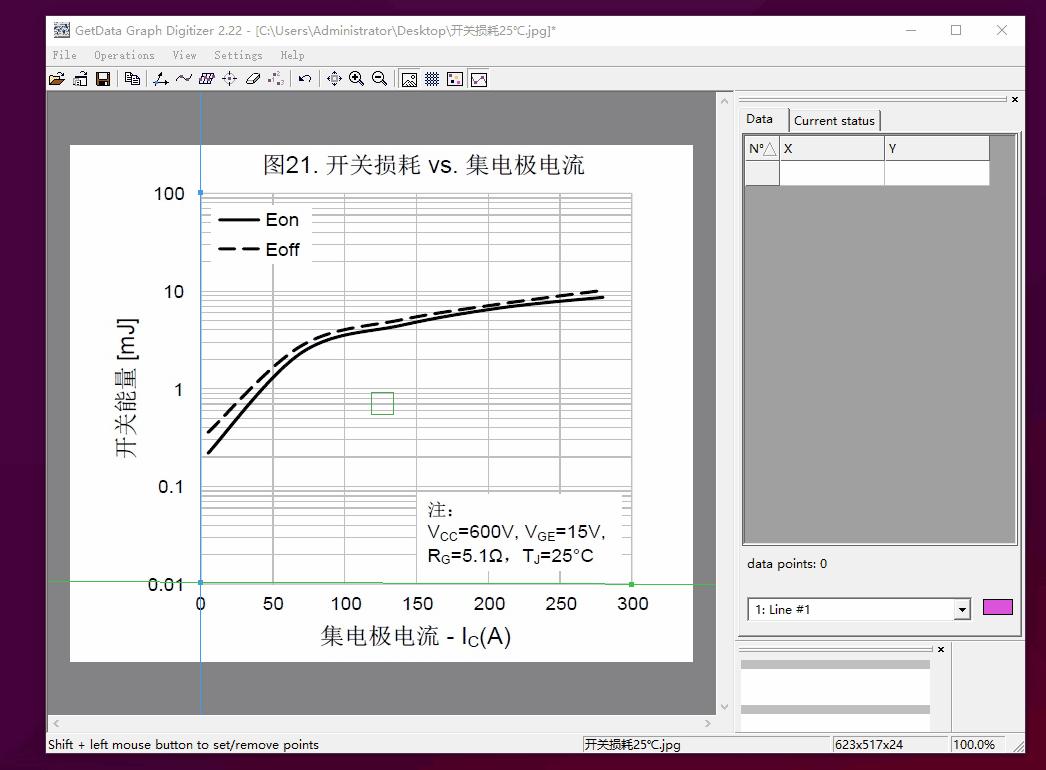Click the horizontal scrollbar left arrow
1046x770 pixels.
click(x=56, y=723)
